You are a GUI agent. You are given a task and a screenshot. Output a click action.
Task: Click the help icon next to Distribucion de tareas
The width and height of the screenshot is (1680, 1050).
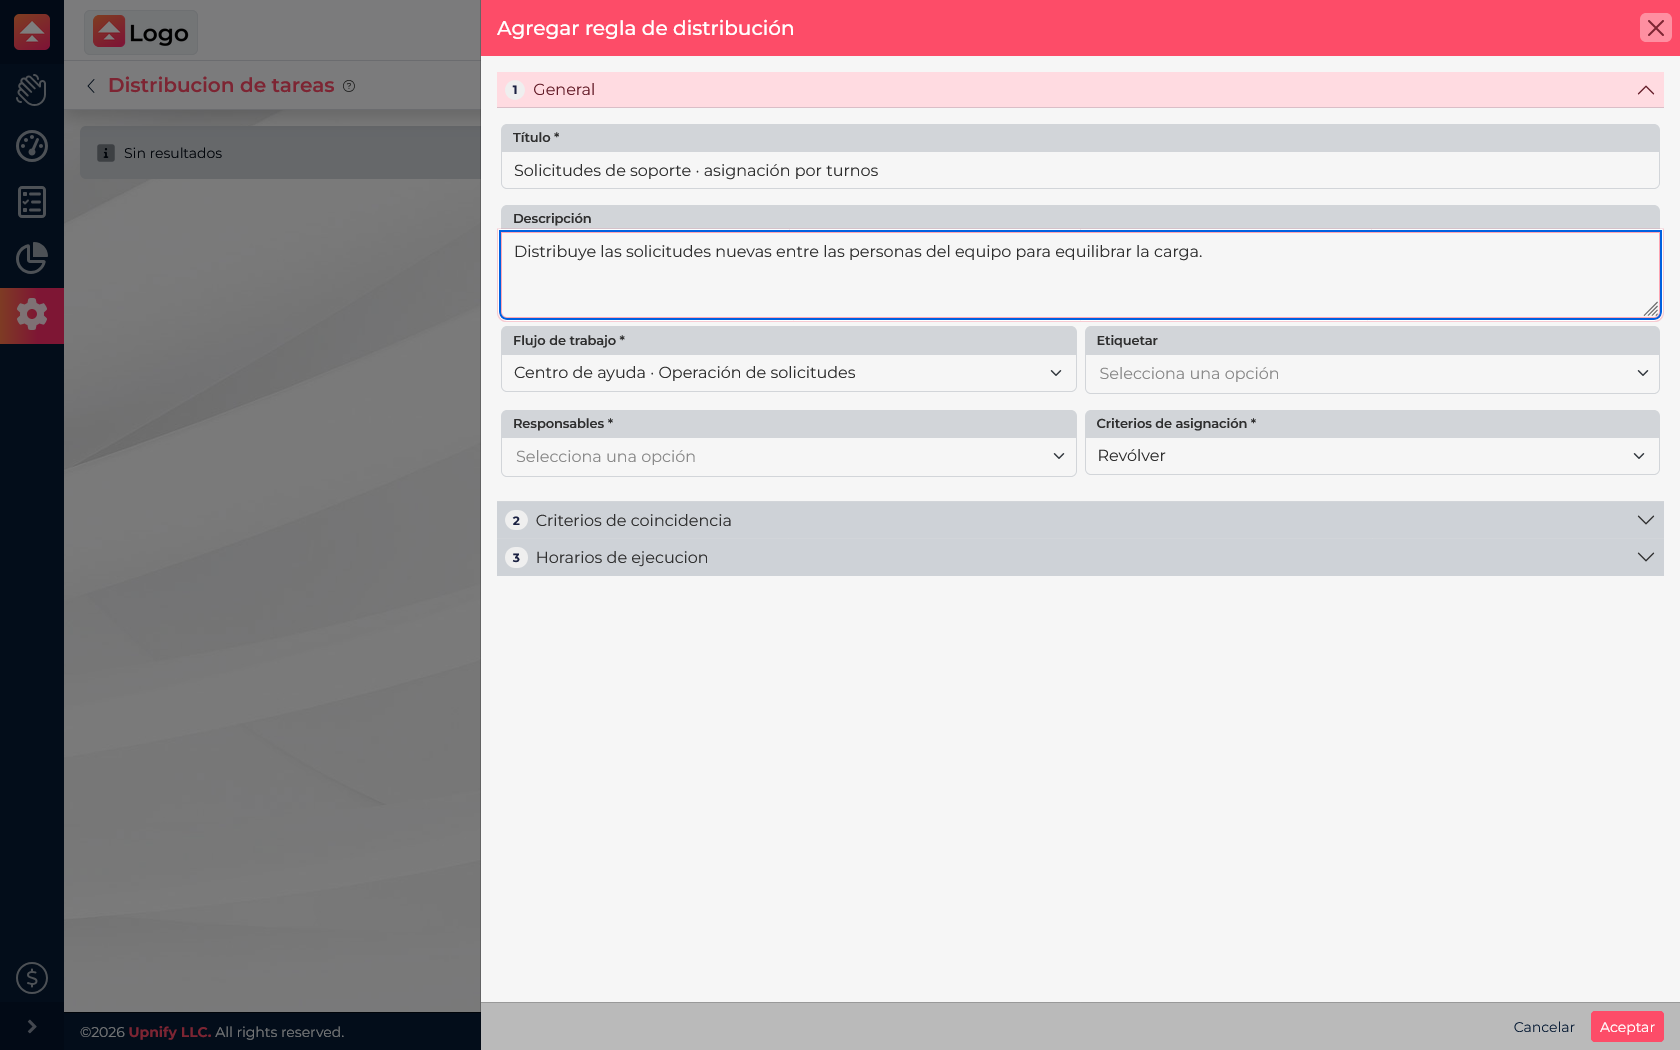pos(349,86)
